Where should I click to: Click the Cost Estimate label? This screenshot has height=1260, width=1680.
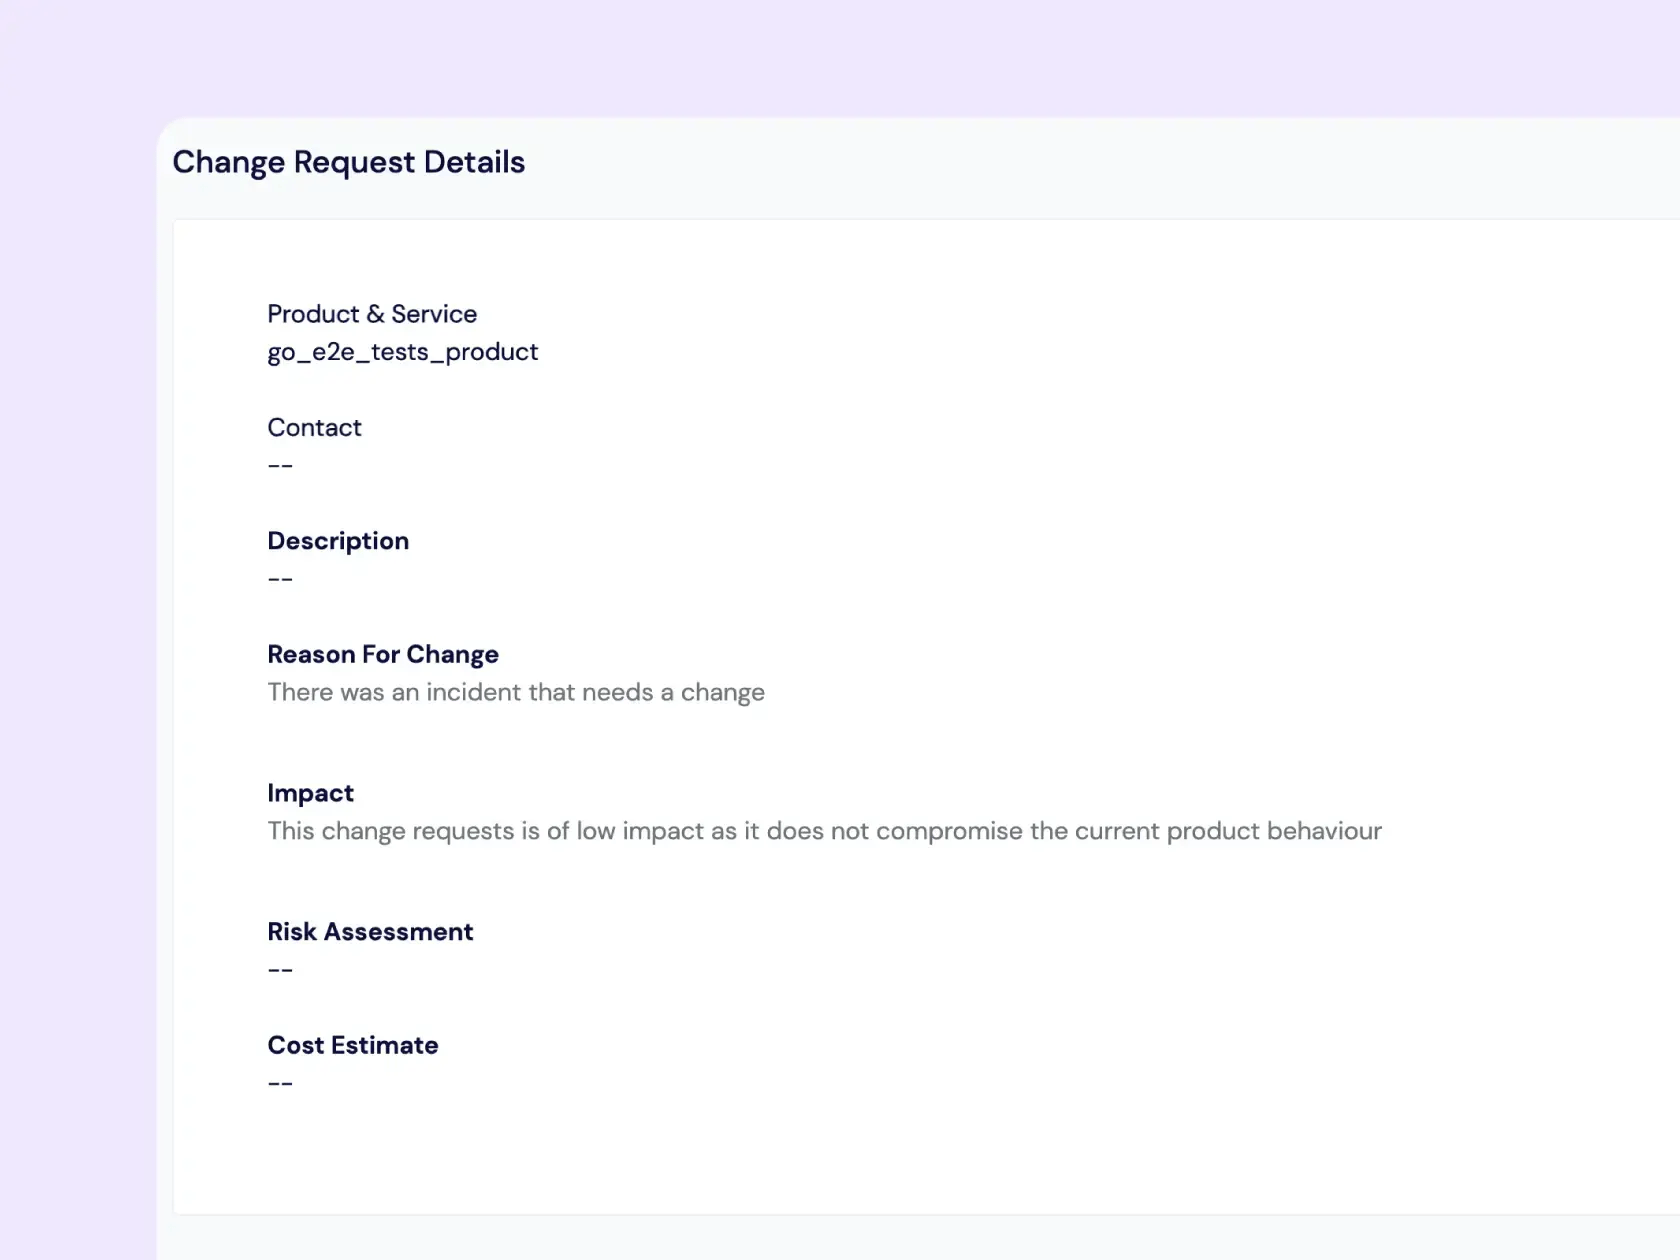[x=352, y=1046]
